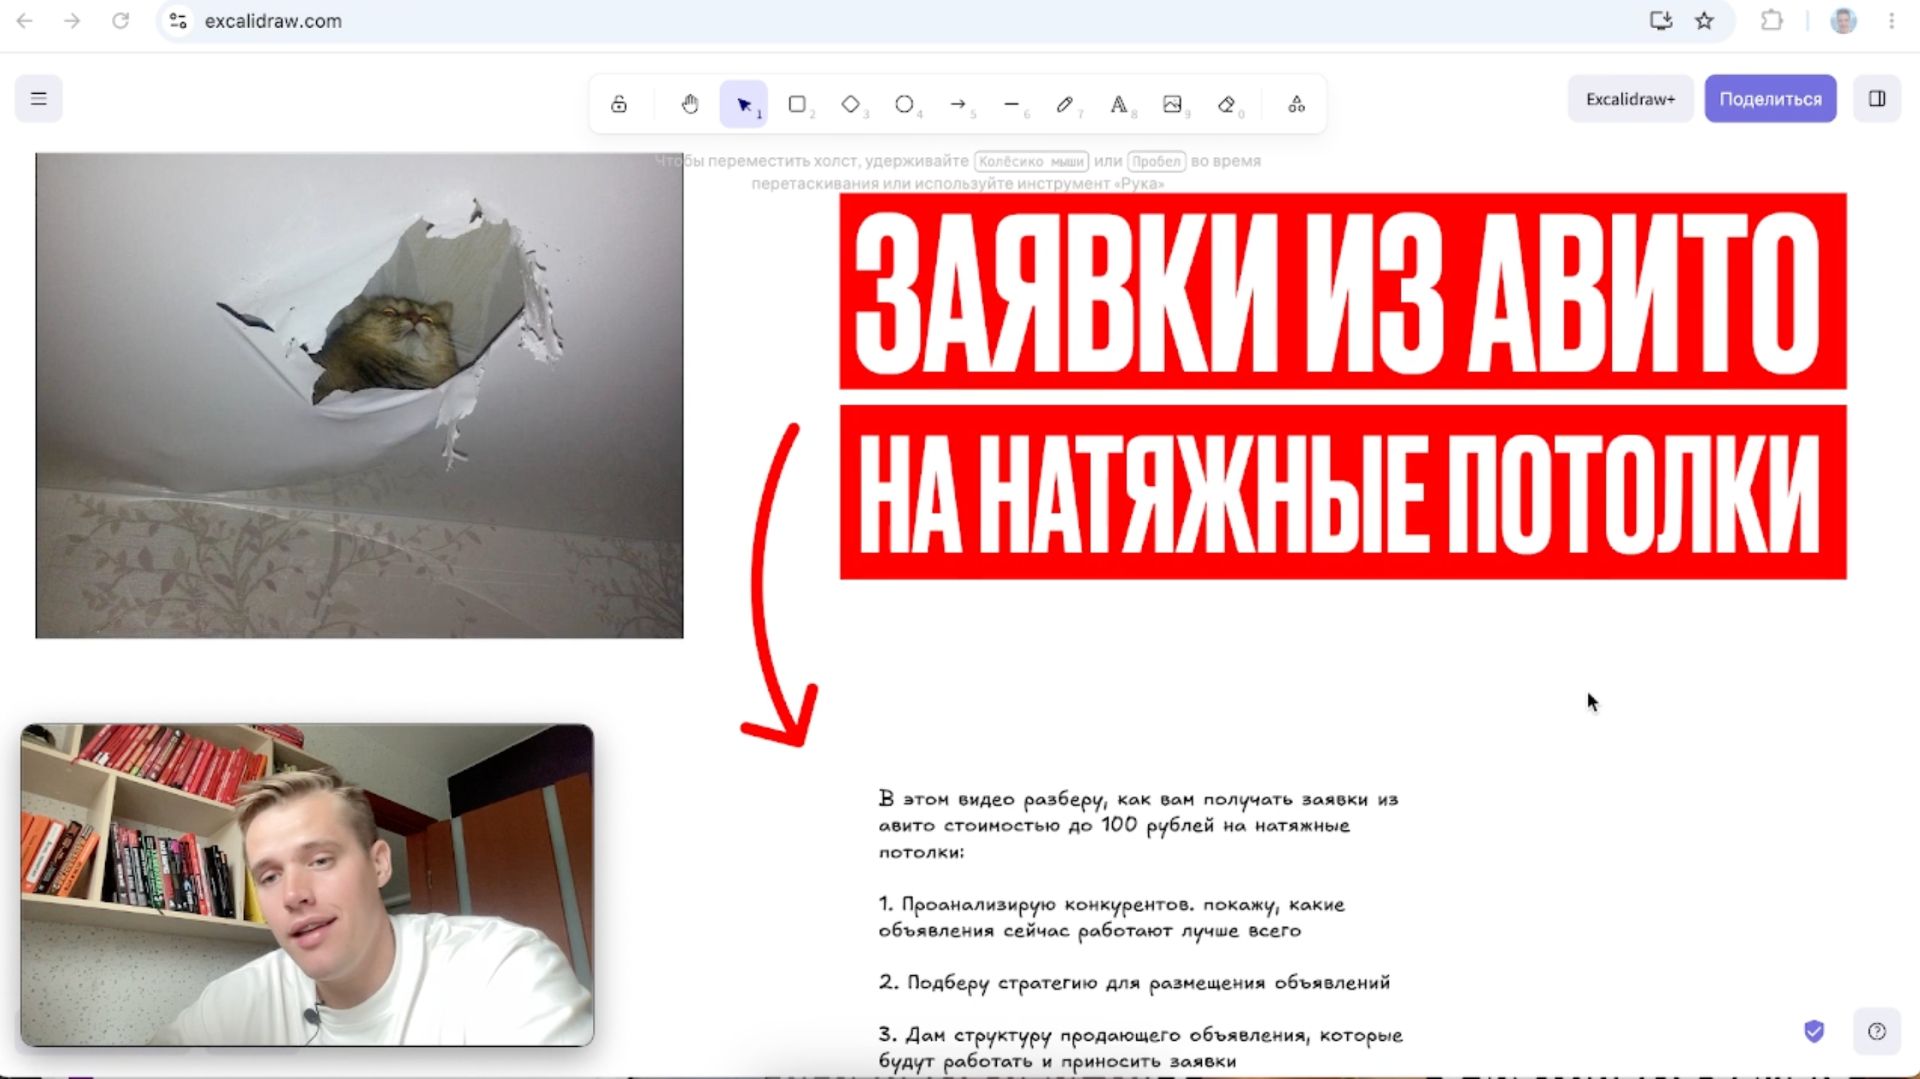The width and height of the screenshot is (1920, 1079).
Task: Select the Rectangle tool
Action: coord(797,104)
